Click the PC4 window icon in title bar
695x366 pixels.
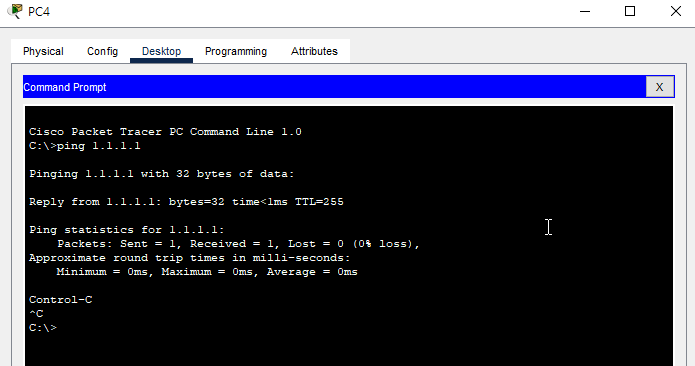click(x=15, y=11)
